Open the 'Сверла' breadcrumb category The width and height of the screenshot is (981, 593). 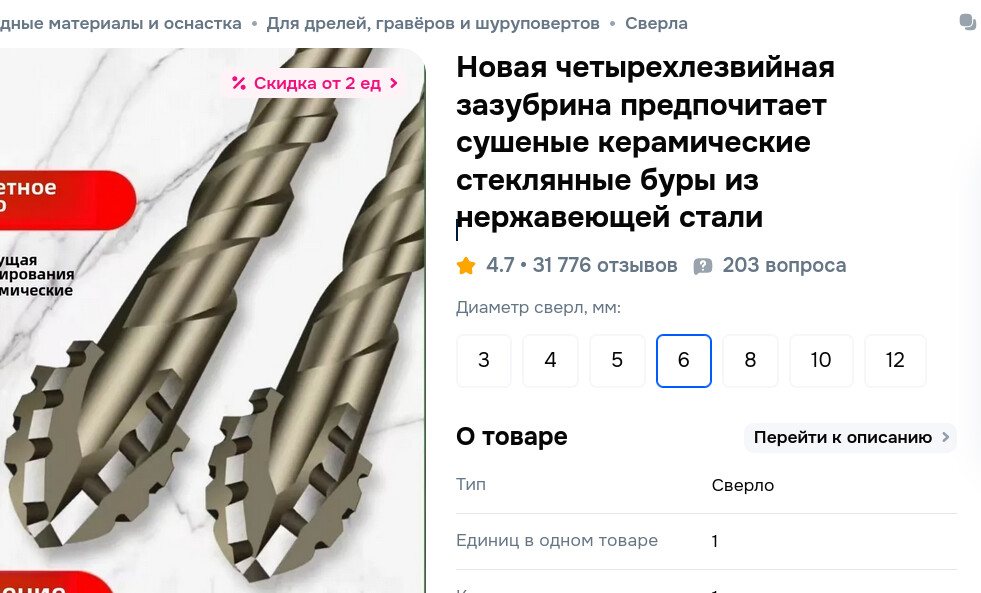coord(656,24)
